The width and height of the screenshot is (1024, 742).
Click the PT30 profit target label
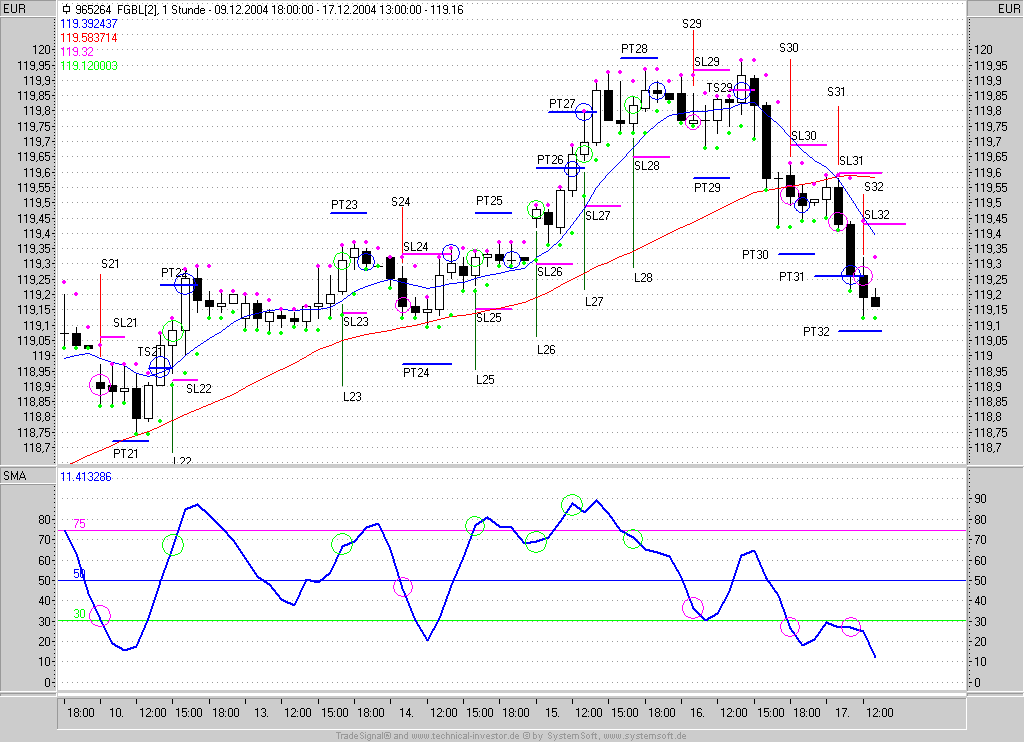coord(755,255)
